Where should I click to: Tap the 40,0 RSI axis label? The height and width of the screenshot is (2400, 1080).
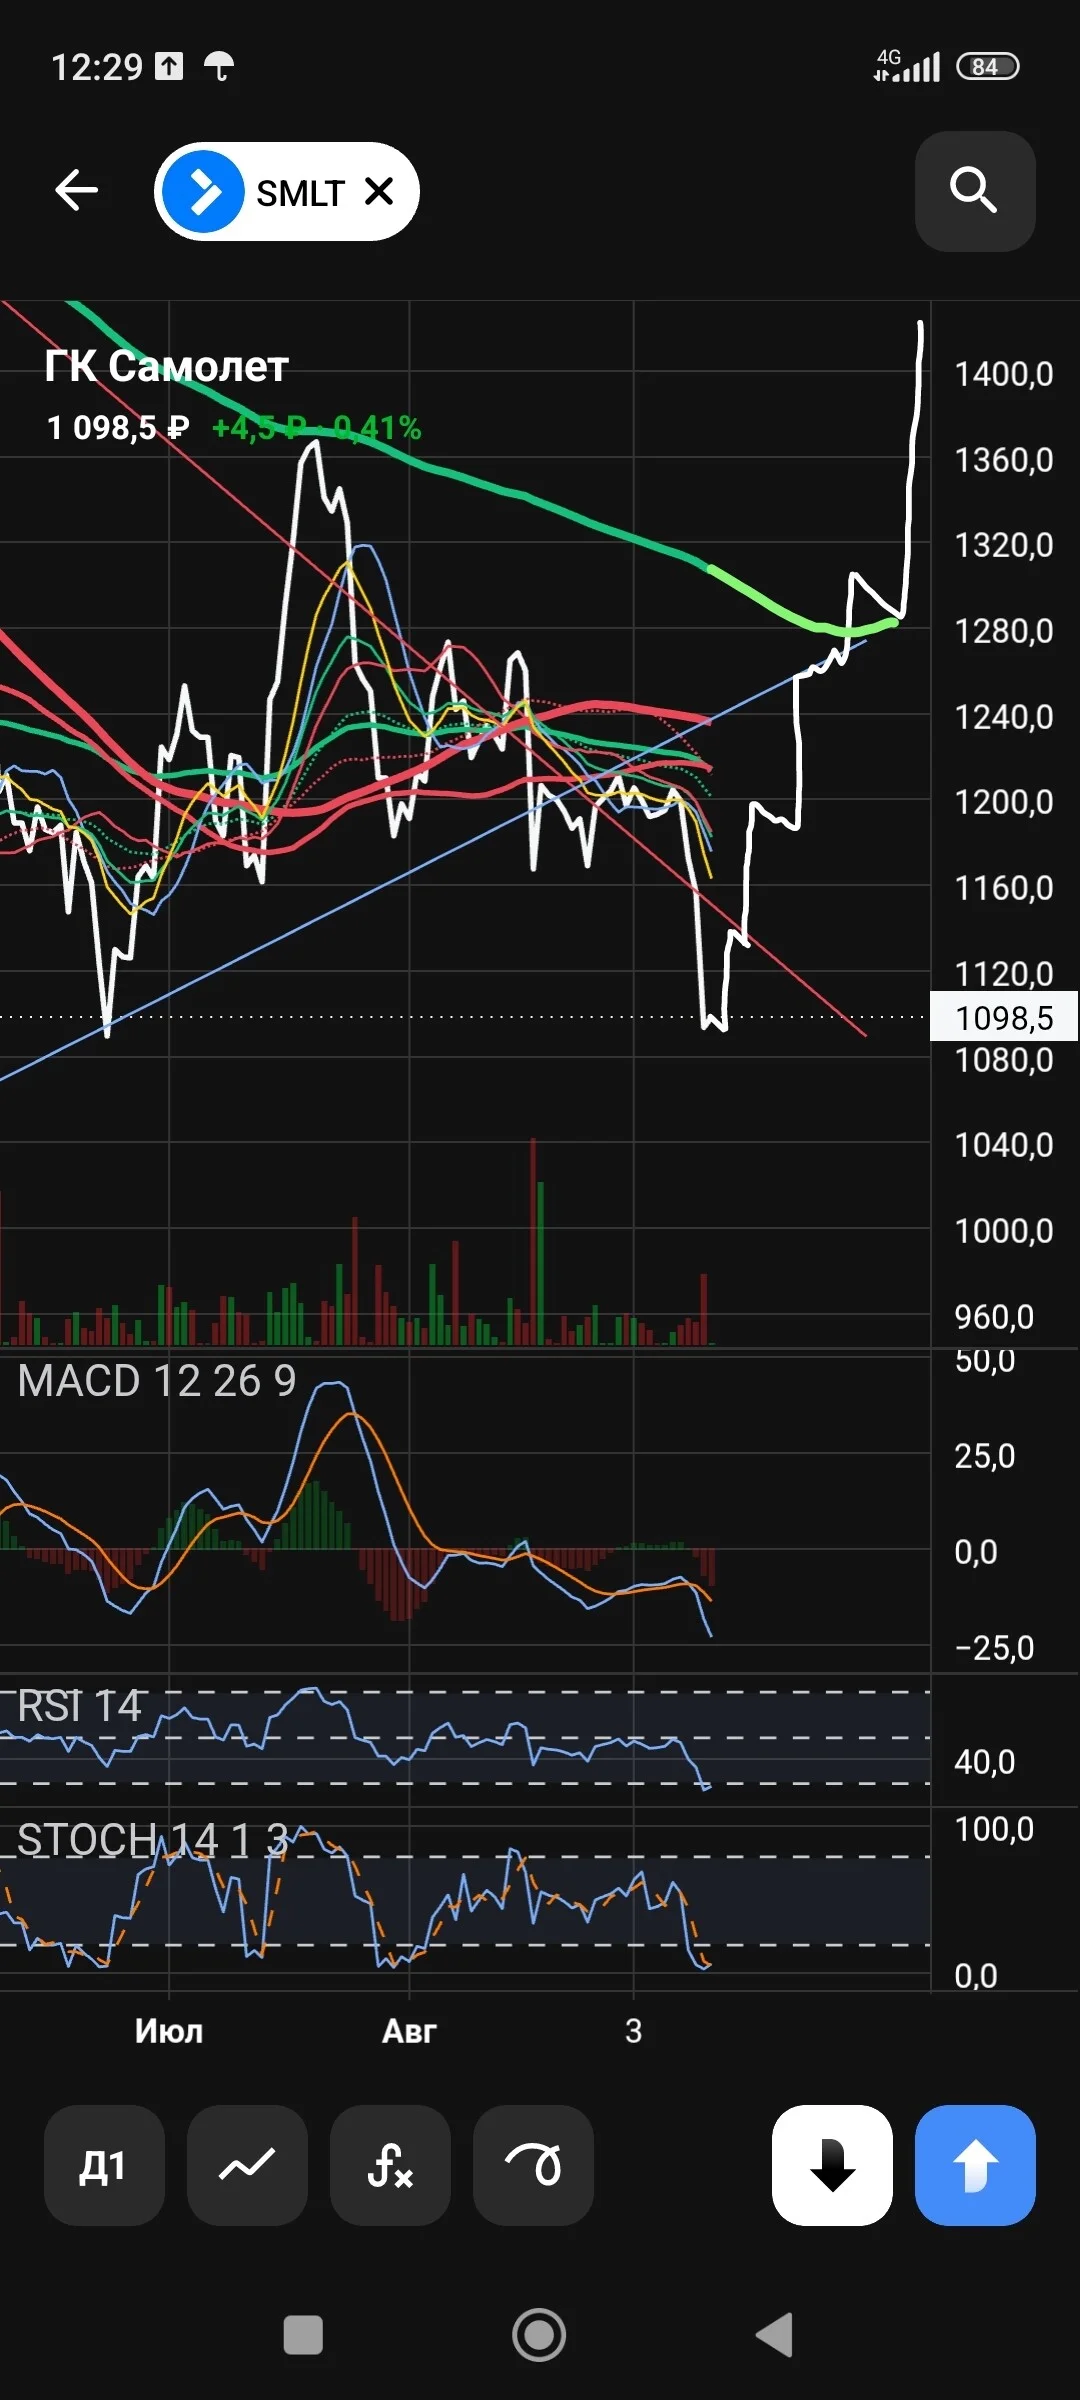[985, 1761]
